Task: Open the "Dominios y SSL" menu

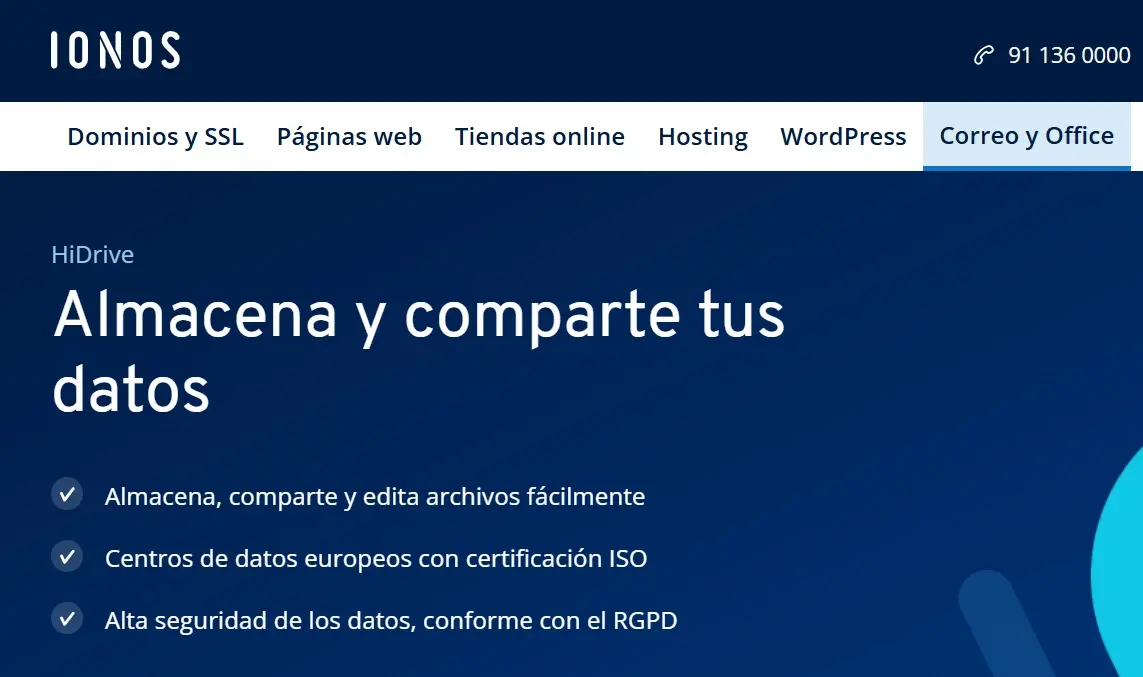Action: coord(155,136)
